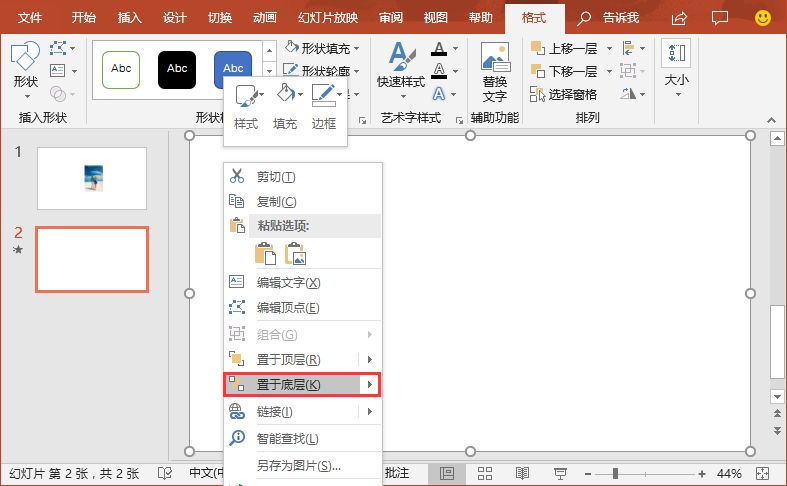Select 置于底层(K) in context menu
The image size is (787, 486).
pyautogui.click(x=302, y=385)
